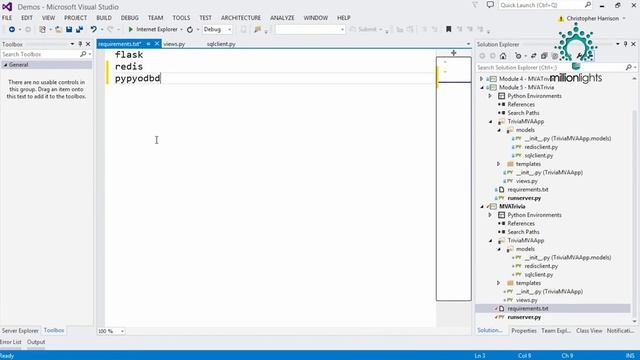The width and height of the screenshot is (640, 360).
Task: Open the PROJECT menu
Action: coord(76,18)
